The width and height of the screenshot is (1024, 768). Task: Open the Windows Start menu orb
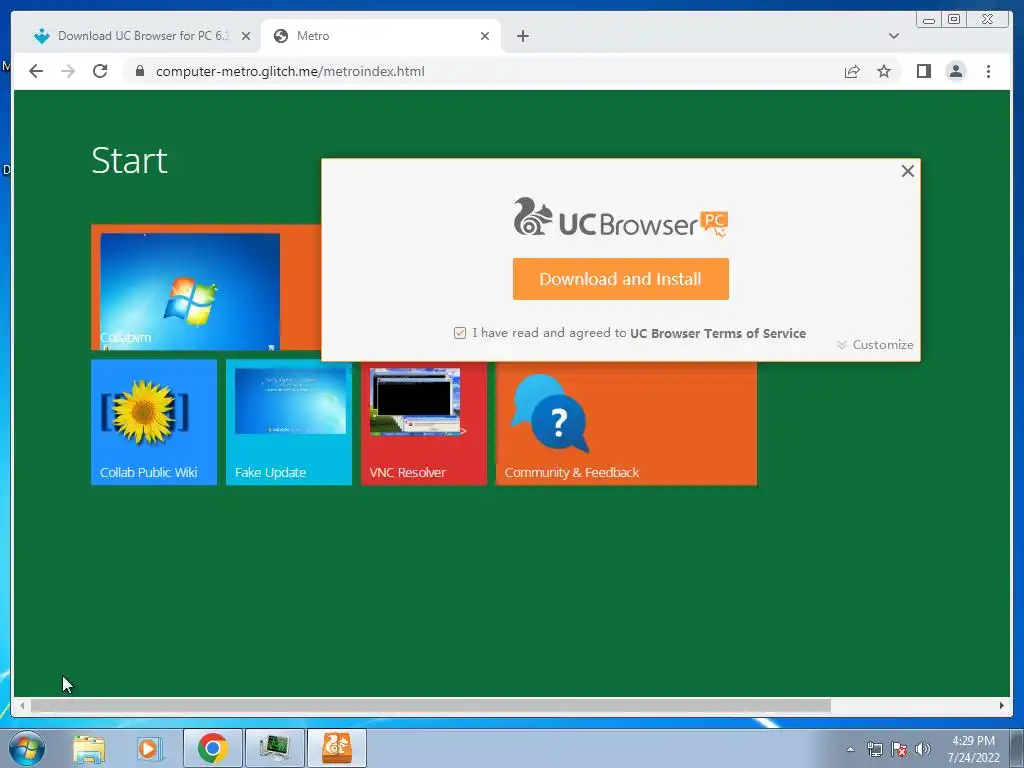[x=27, y=748]
